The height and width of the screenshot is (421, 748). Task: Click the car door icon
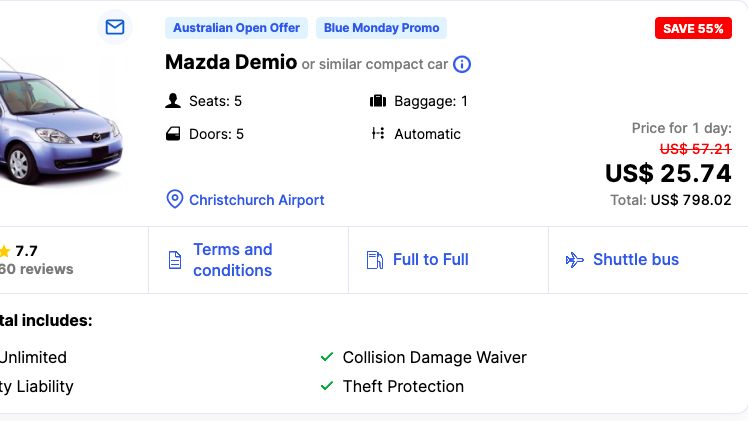click(x=173, y=134)
